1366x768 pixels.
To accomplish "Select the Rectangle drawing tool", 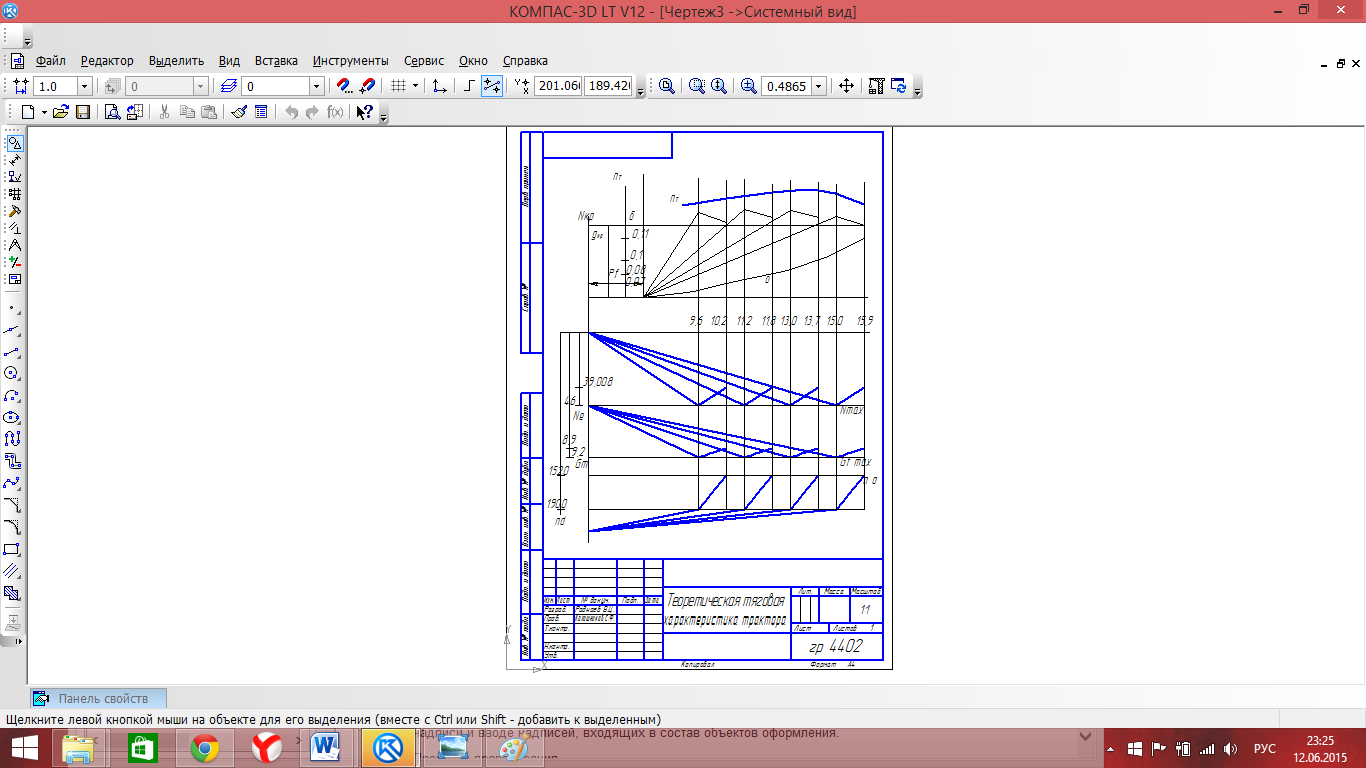I will (x=12, y=549).
